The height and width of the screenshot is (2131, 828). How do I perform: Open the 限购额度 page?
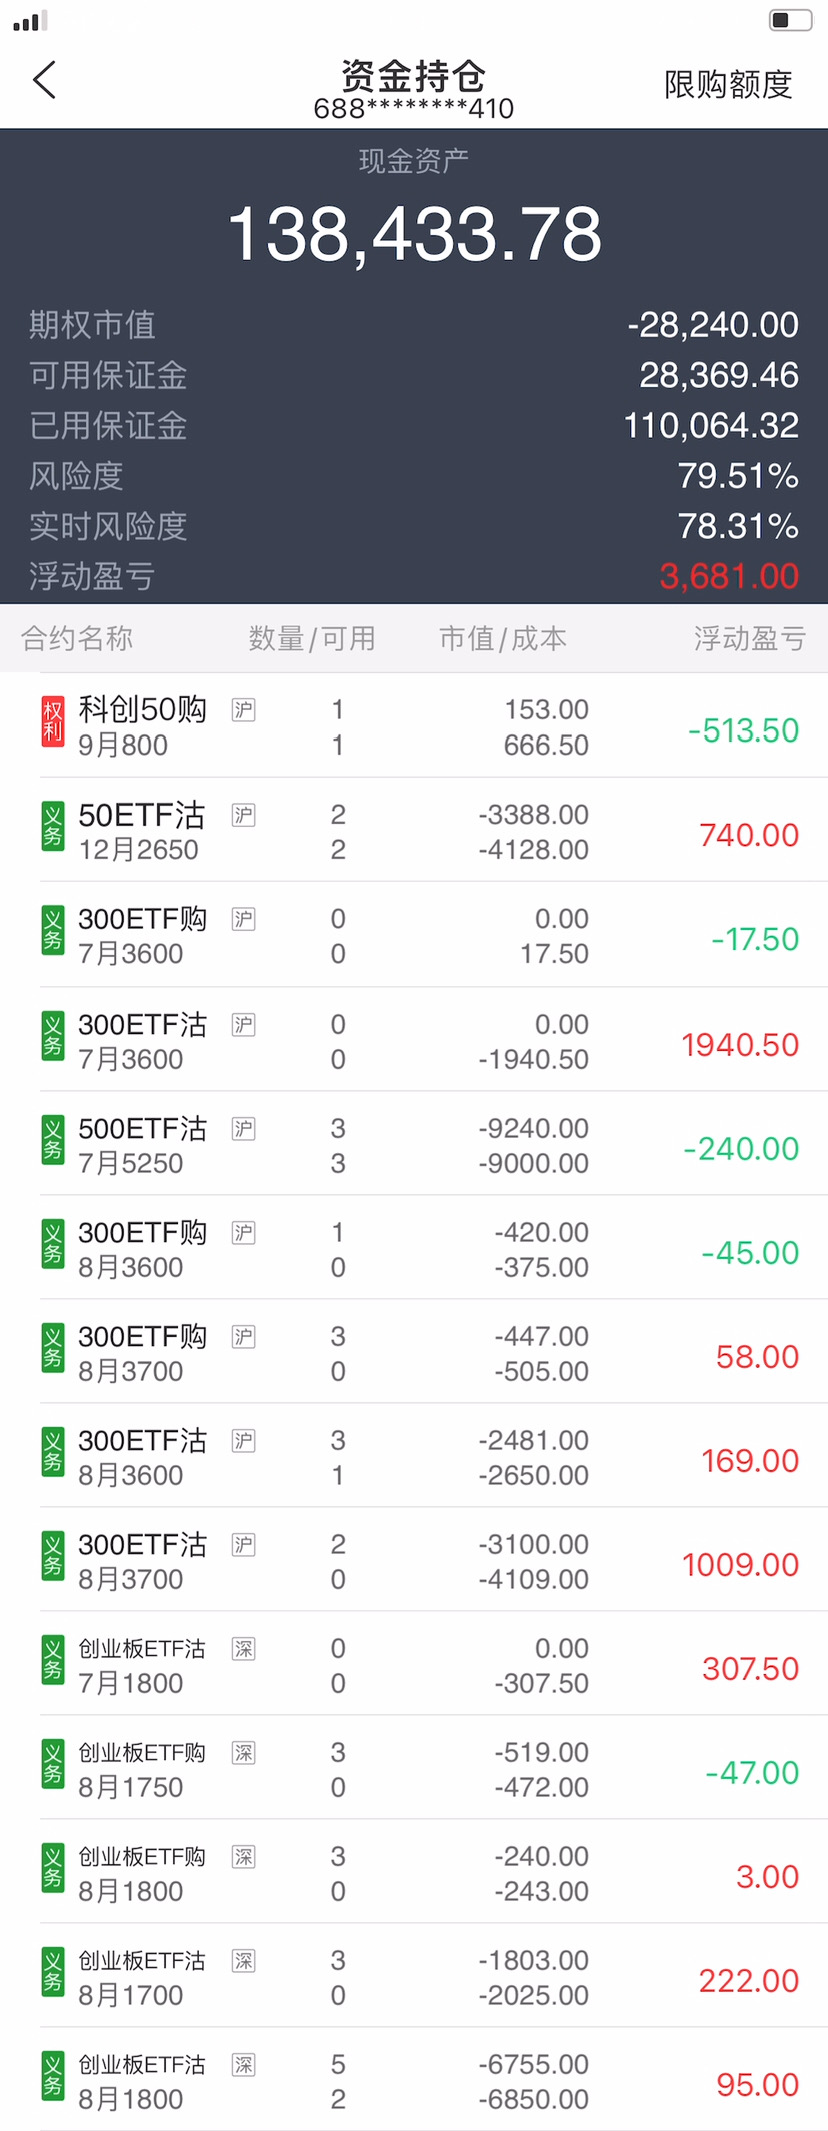[x=728, y=85]
